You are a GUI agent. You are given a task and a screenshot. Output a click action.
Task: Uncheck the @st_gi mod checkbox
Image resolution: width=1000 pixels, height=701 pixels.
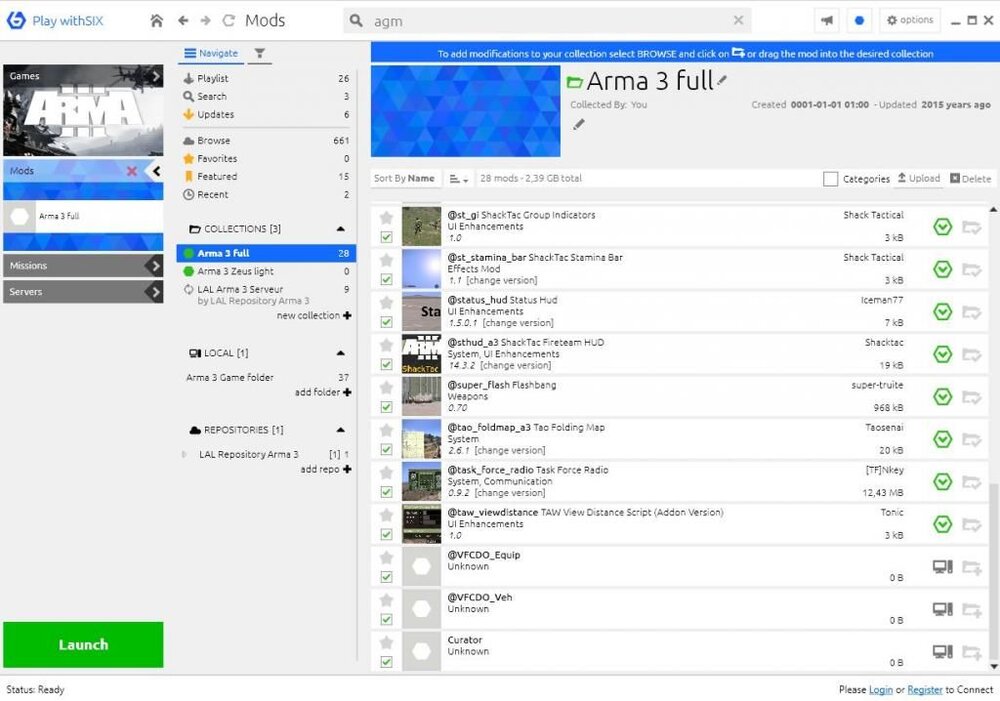(x=386, y=237)
